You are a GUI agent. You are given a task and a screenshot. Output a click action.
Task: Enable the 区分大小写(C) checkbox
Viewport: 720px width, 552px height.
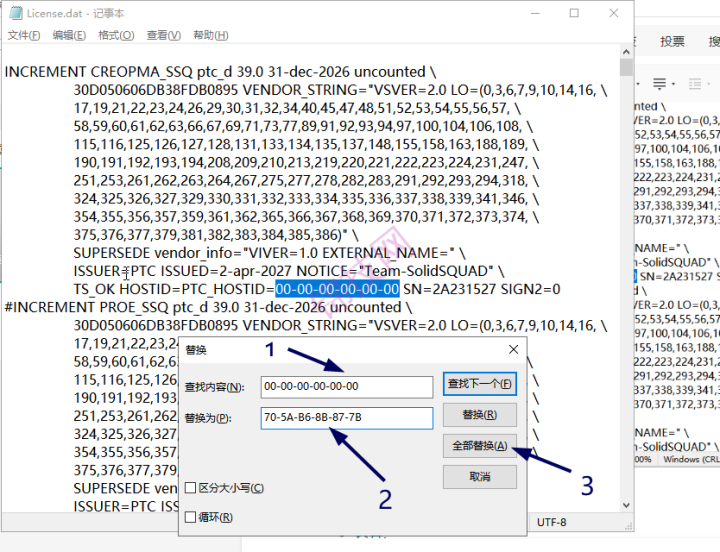pos(190,488)
